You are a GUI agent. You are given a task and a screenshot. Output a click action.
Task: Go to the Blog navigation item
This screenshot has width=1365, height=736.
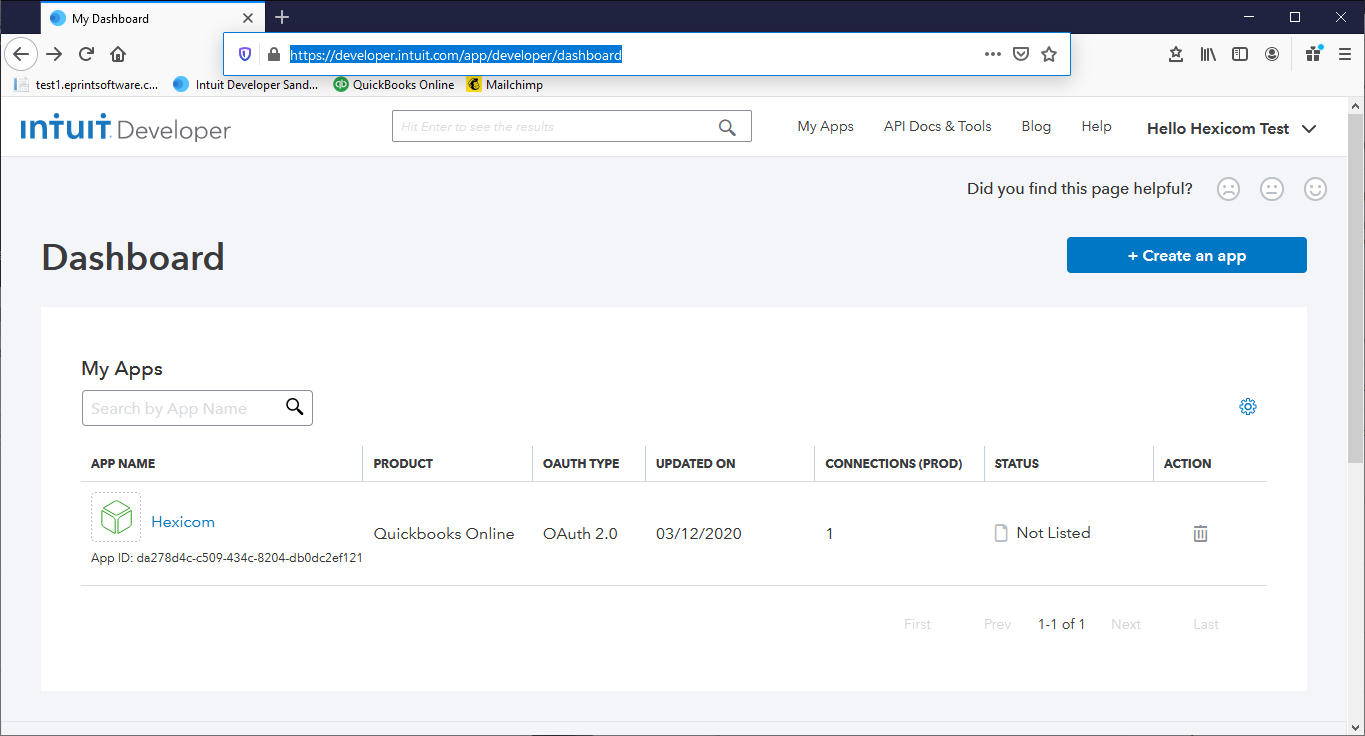coord(1036,127)
